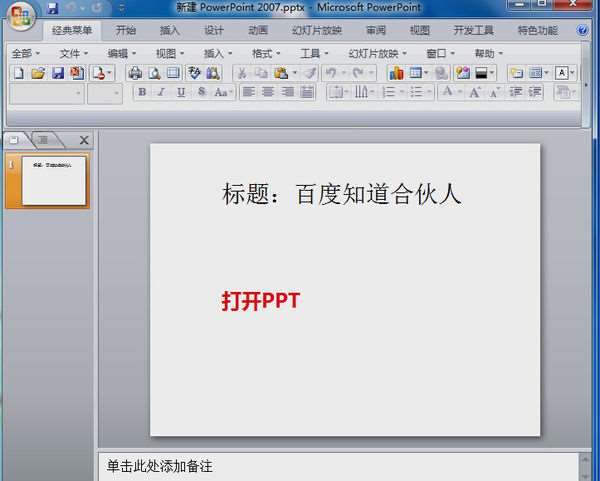600x481 pixels.
Task: Toggle Underline formatting
Action: [x=181, y=92]
